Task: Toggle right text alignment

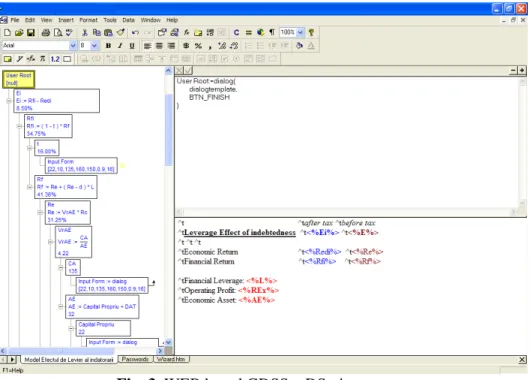Action: [171, 46]
